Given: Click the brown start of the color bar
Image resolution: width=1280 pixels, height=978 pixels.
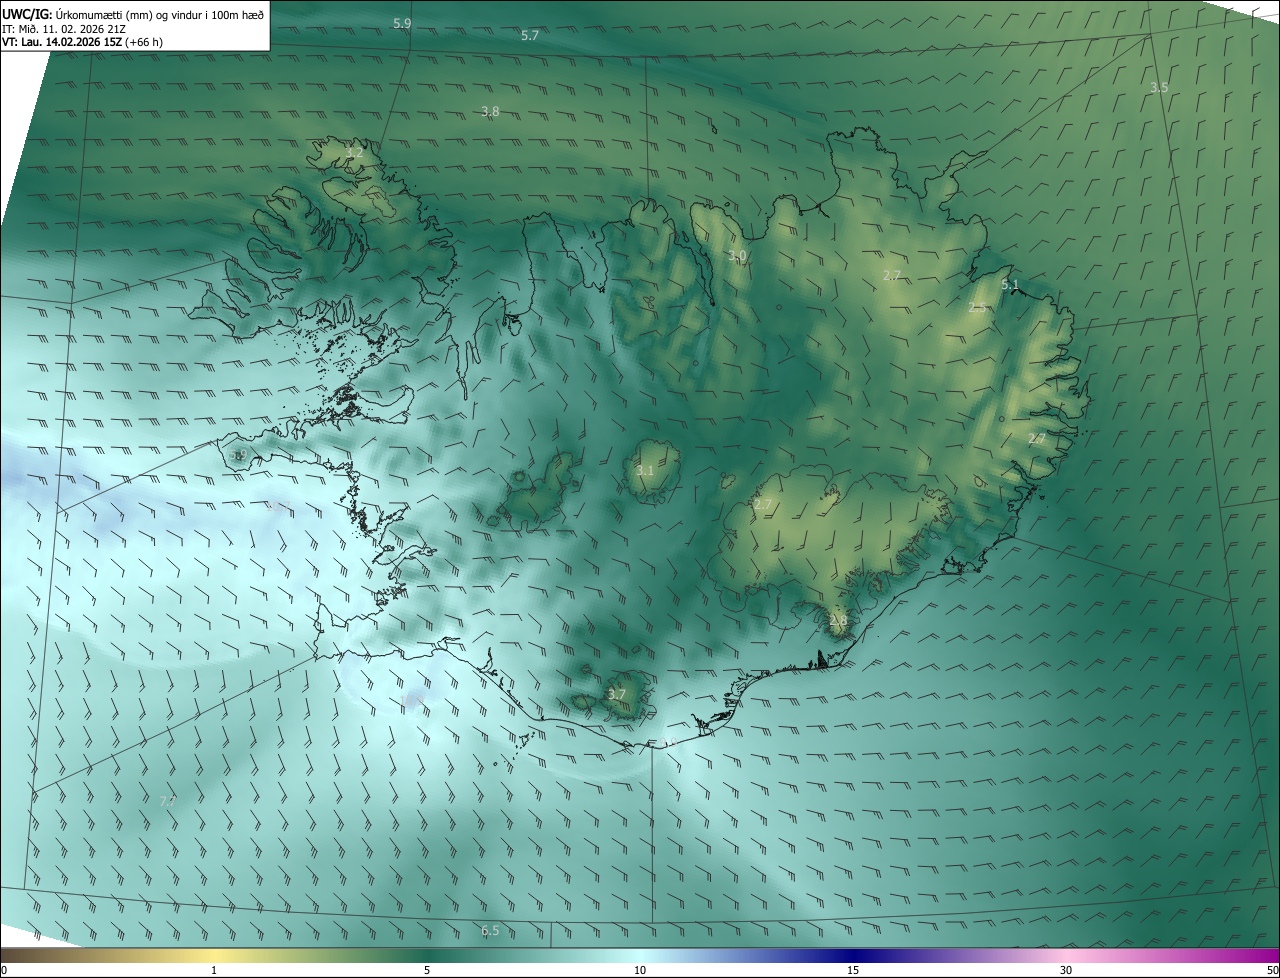Looking at the screenshot, I should coord(20,956).
